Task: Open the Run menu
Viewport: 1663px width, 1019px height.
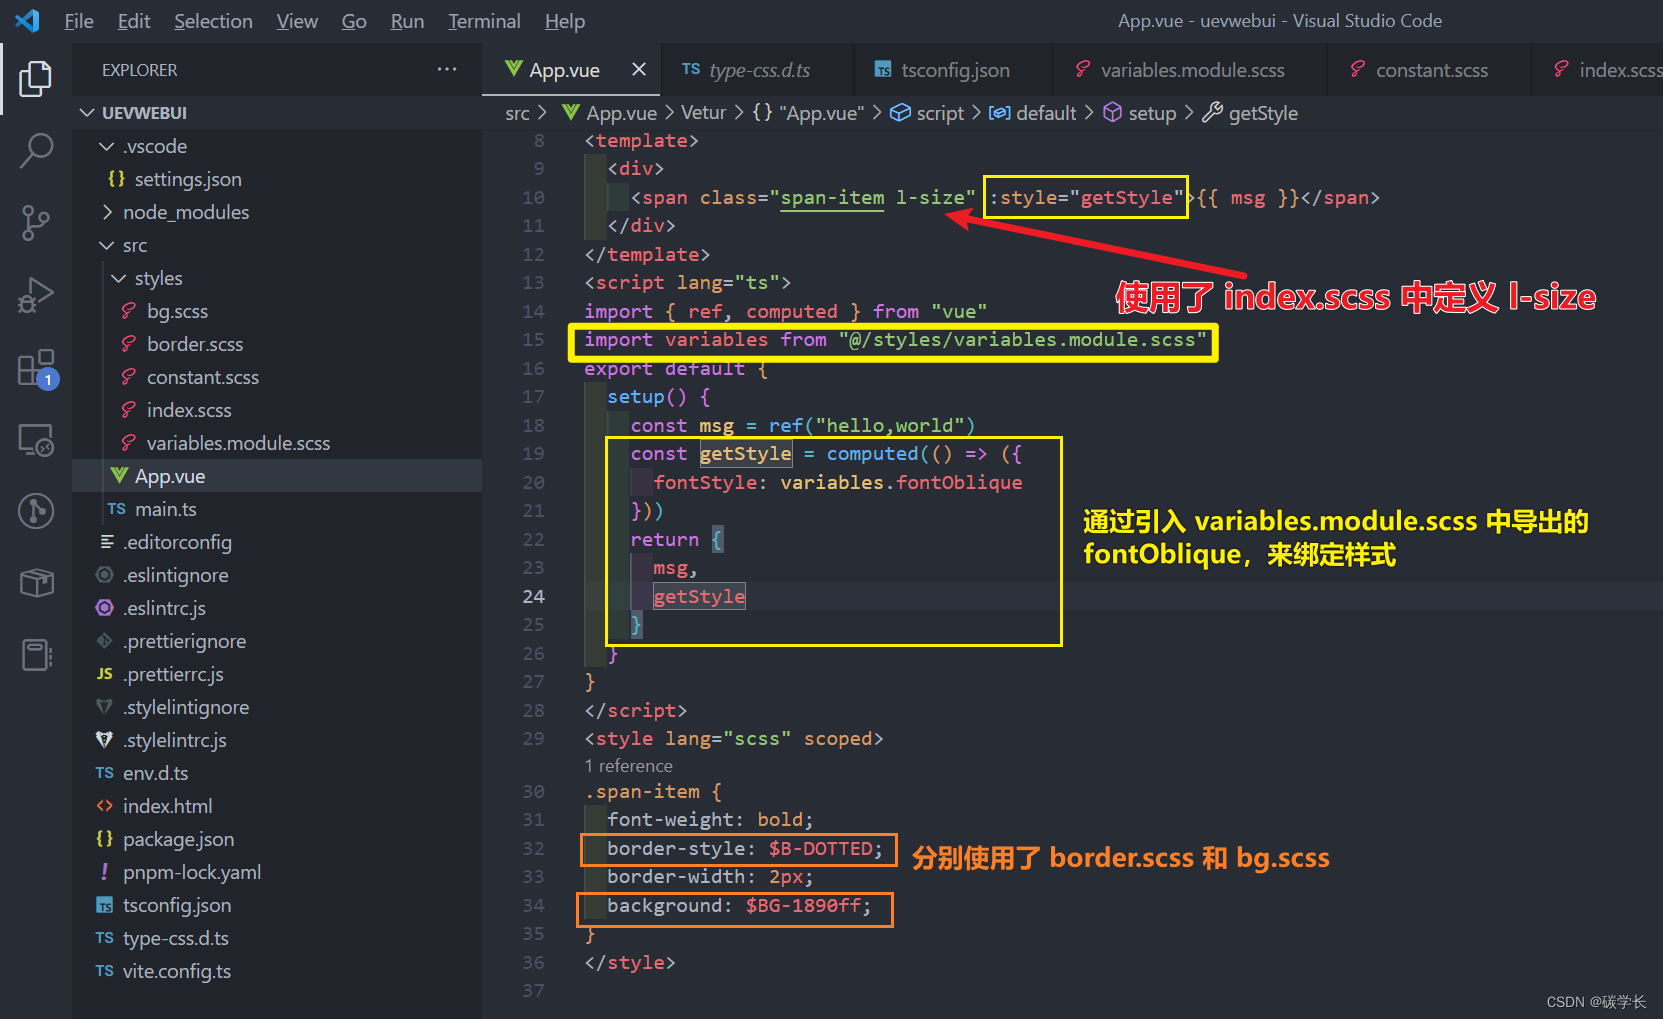Action: point(407,21)
